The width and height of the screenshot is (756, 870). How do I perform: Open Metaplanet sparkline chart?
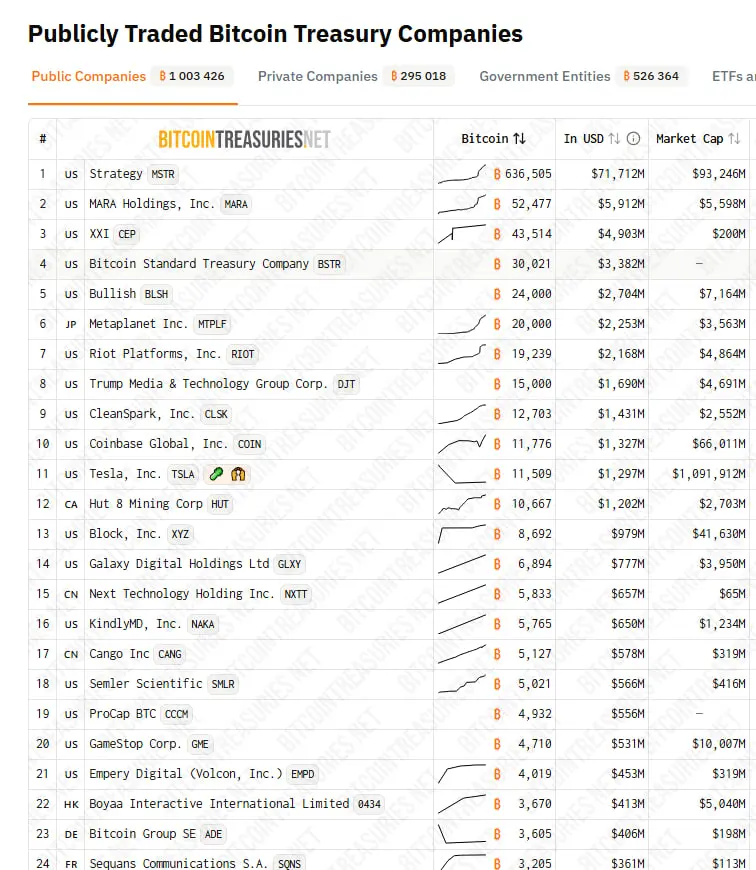pos(461,324)
